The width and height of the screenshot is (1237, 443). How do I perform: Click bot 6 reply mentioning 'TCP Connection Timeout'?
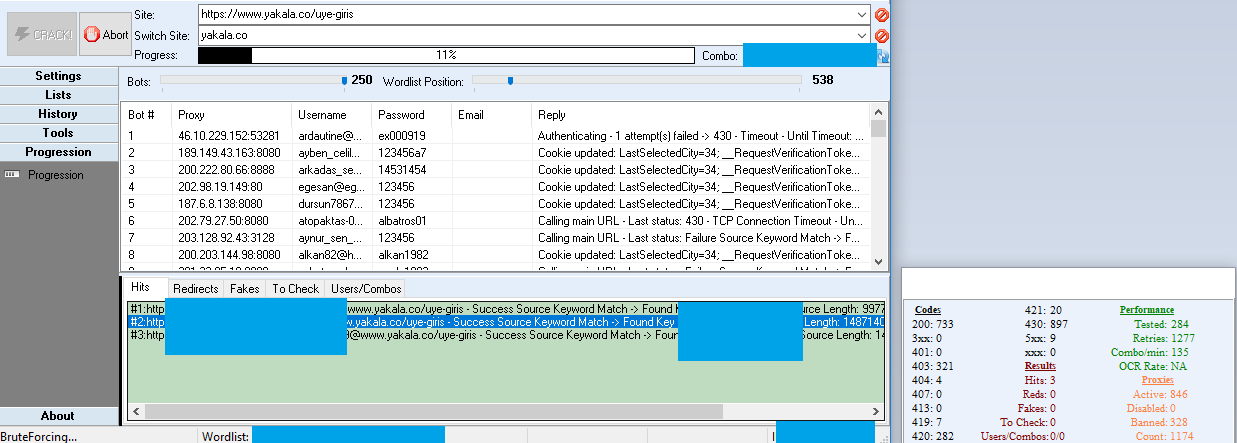[x=701, y=220]
